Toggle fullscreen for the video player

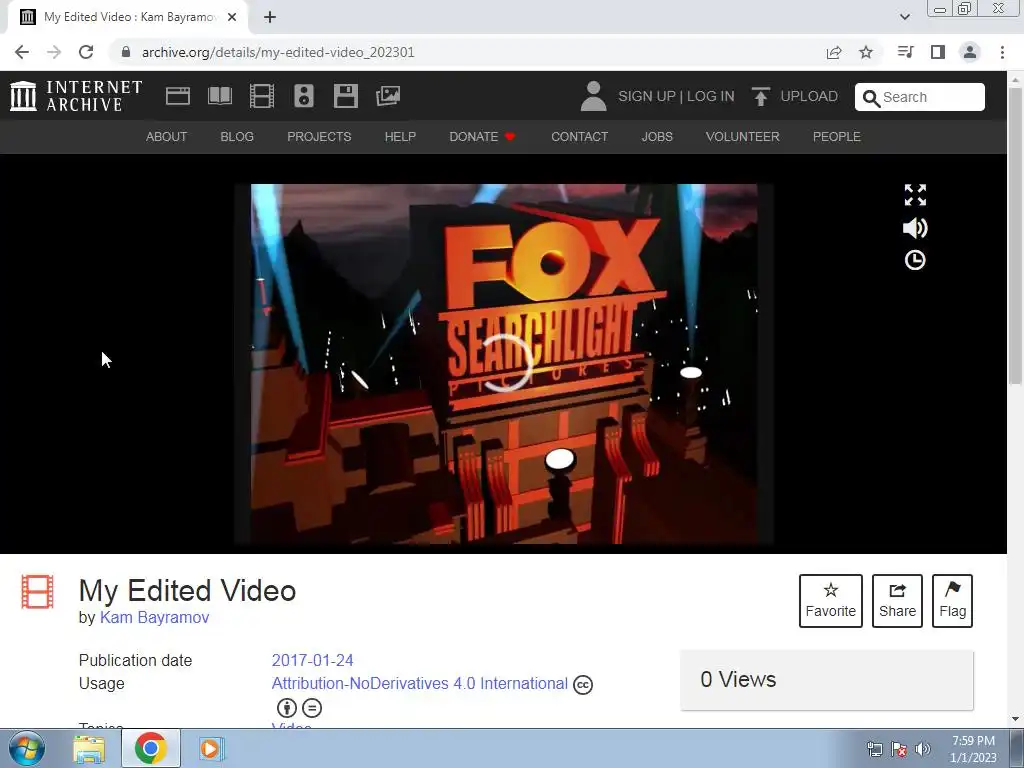[915, 195]
